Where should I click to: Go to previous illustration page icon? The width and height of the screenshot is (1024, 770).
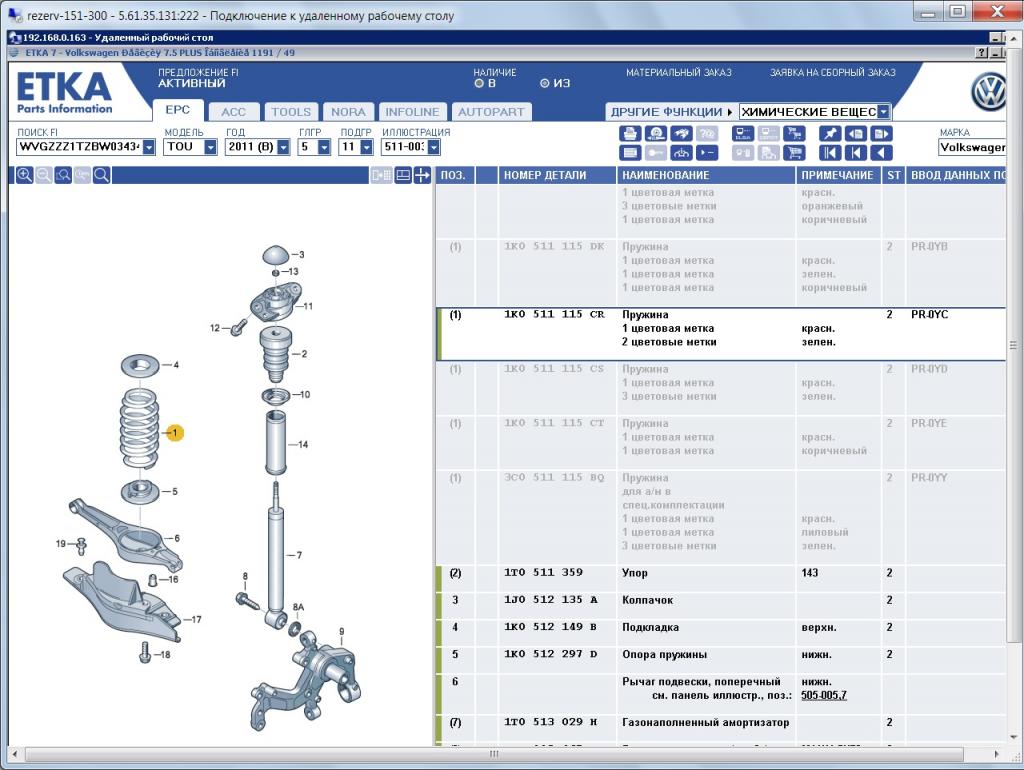coord(856,134)
